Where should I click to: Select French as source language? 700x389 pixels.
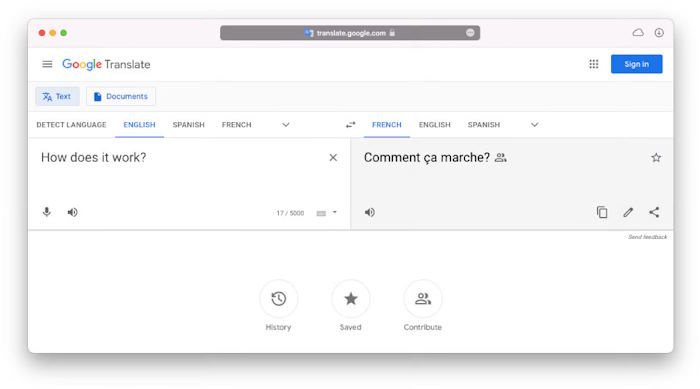tap(237, 125)
